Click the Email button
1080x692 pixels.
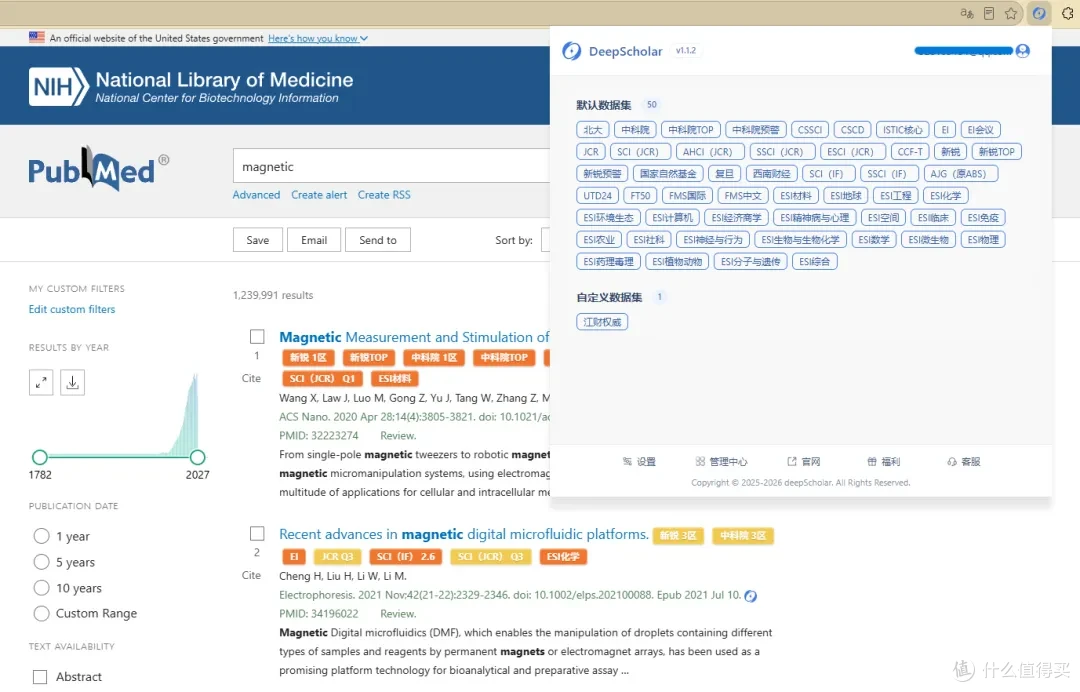point(314,240)
